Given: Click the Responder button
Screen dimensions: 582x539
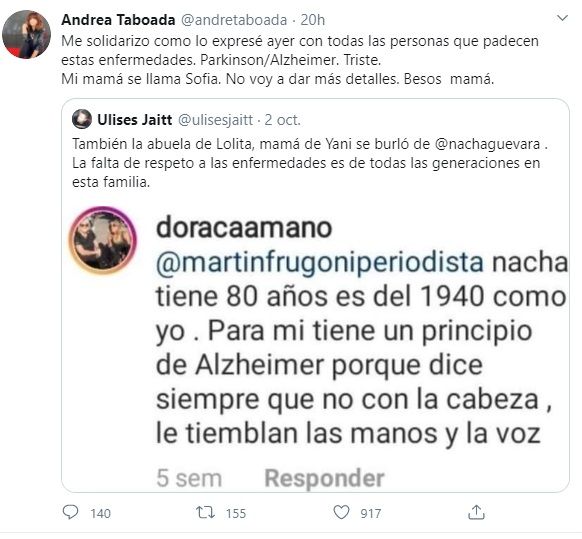Looking at the screenshot, I should click(324, 477).
